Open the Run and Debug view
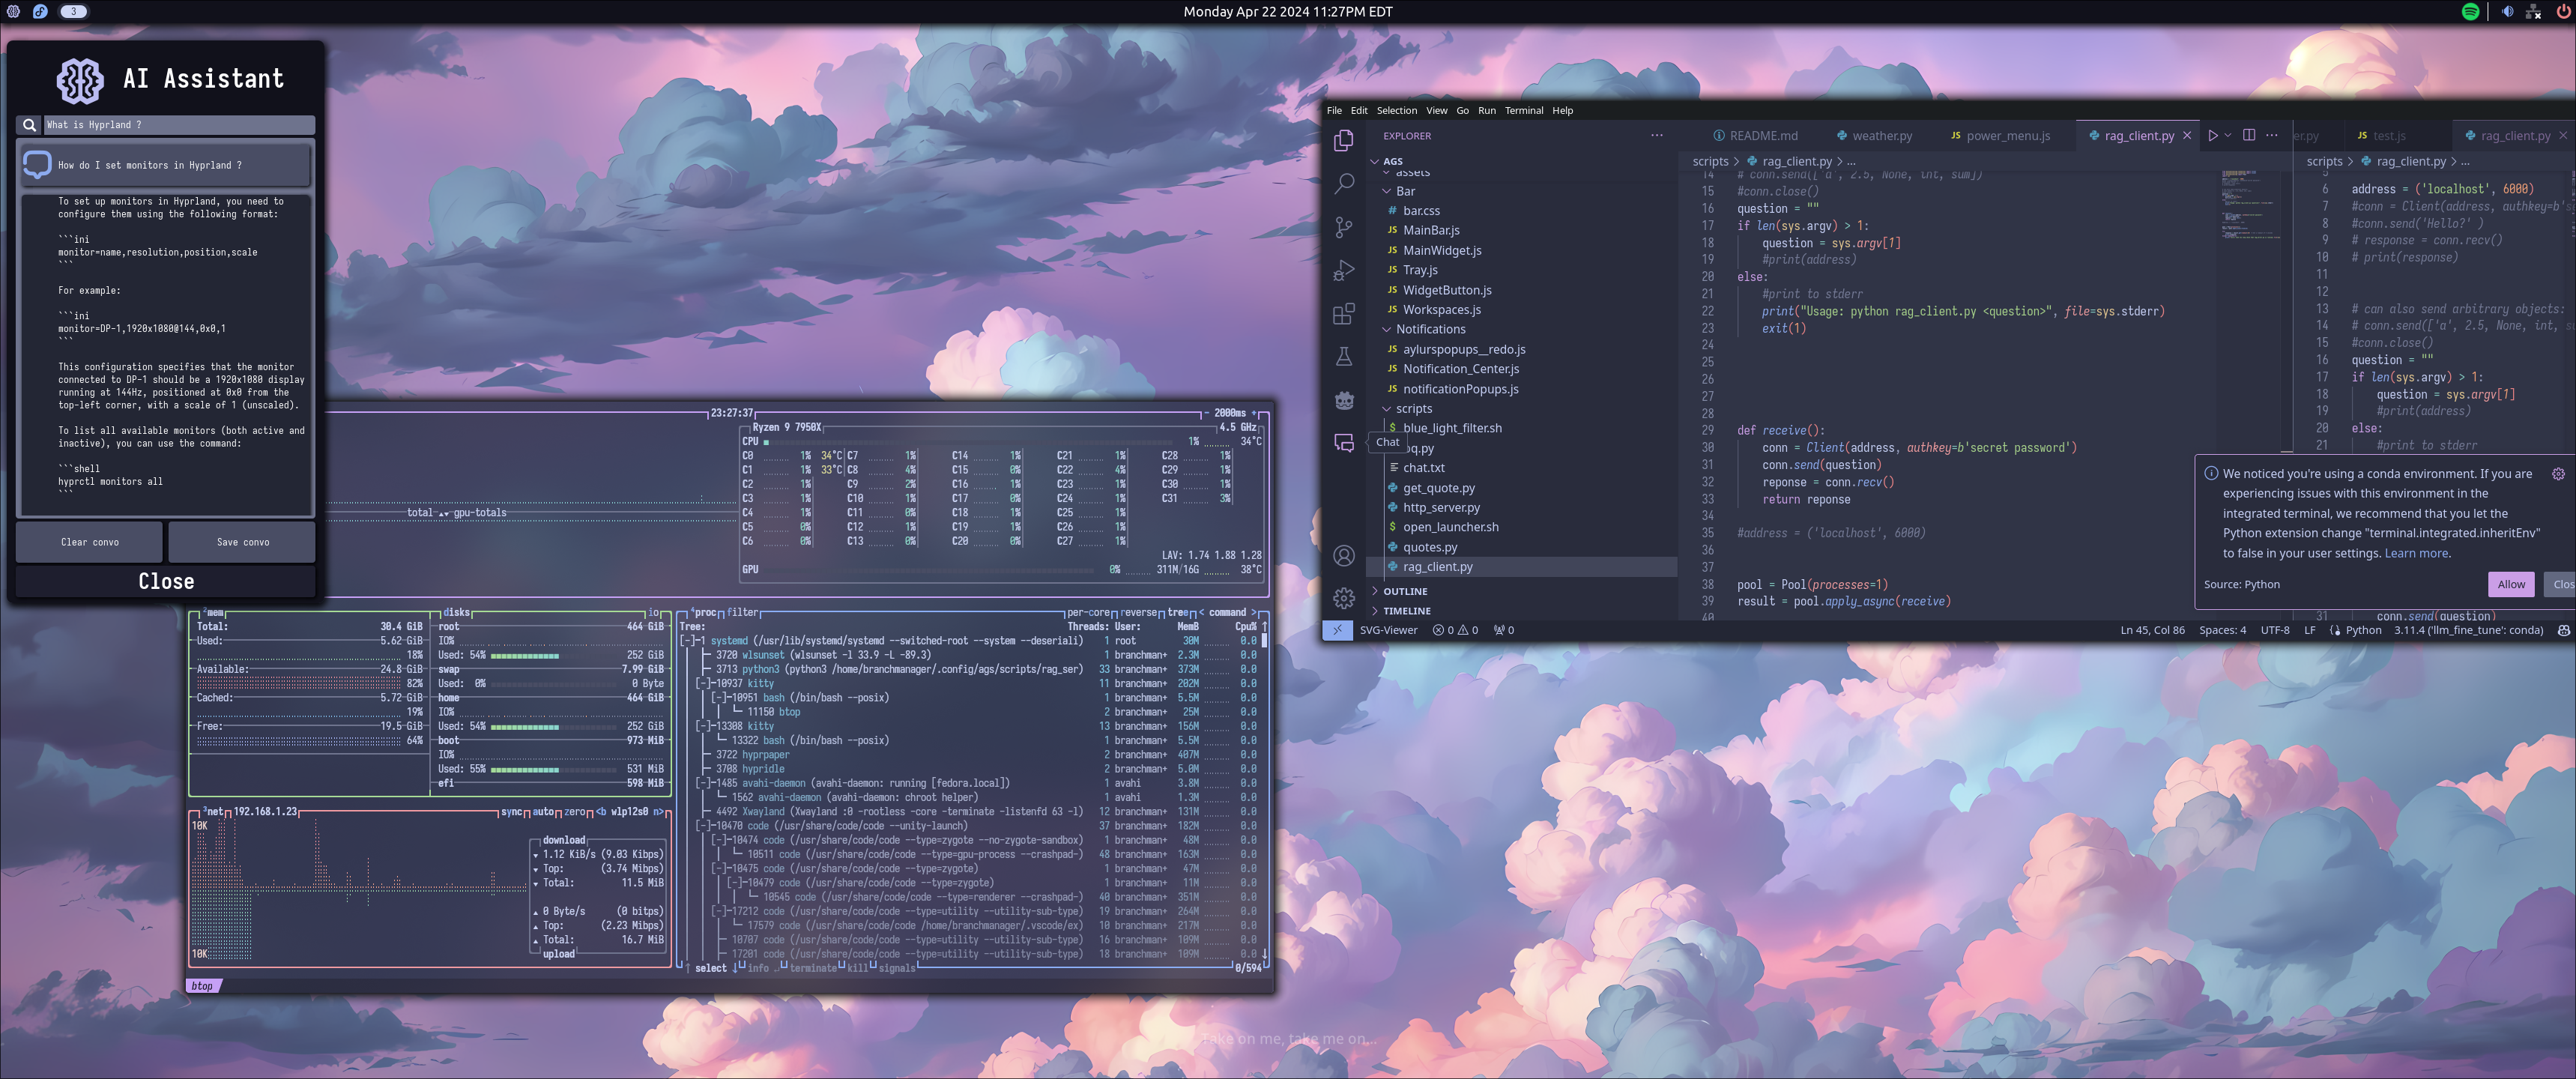This screenshot has height=1079, width=2576. click(1344, 270)
